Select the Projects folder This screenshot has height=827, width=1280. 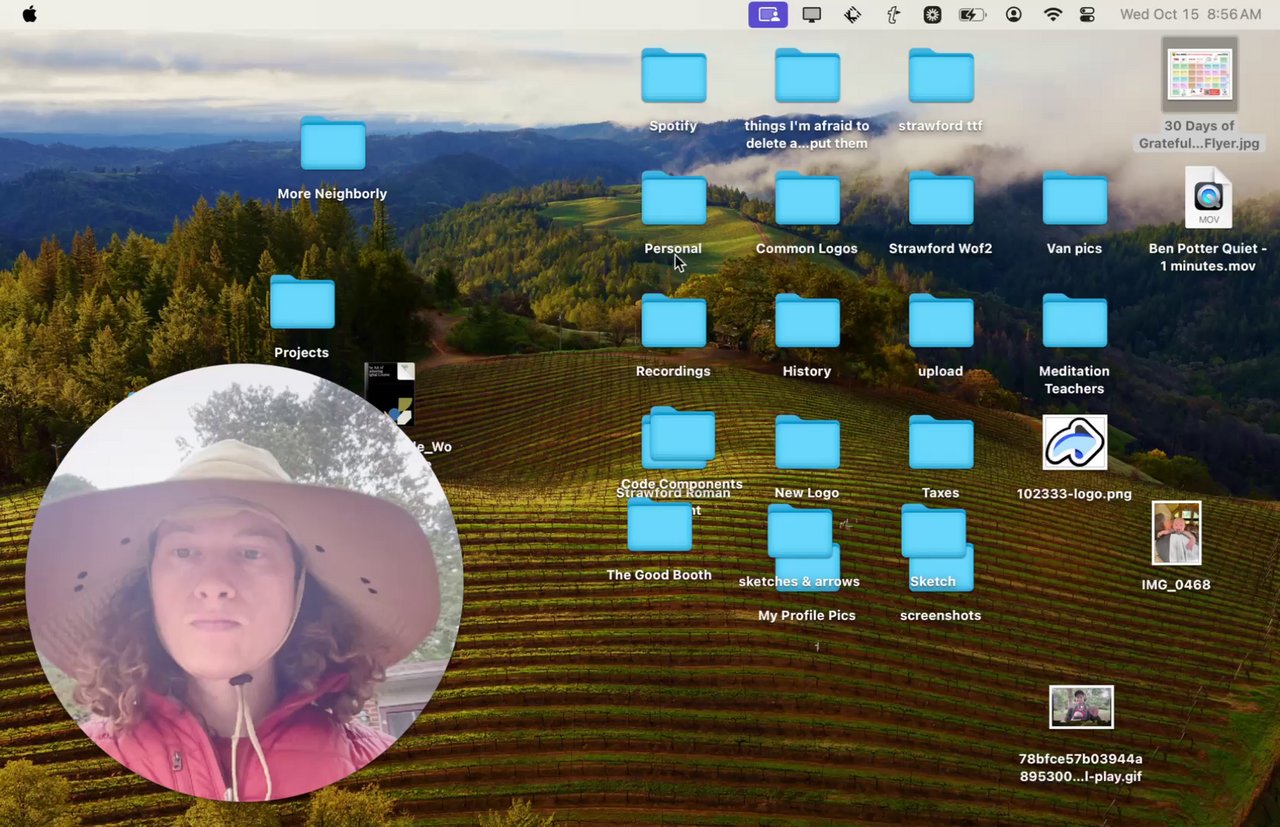click(x=302, y=302)
